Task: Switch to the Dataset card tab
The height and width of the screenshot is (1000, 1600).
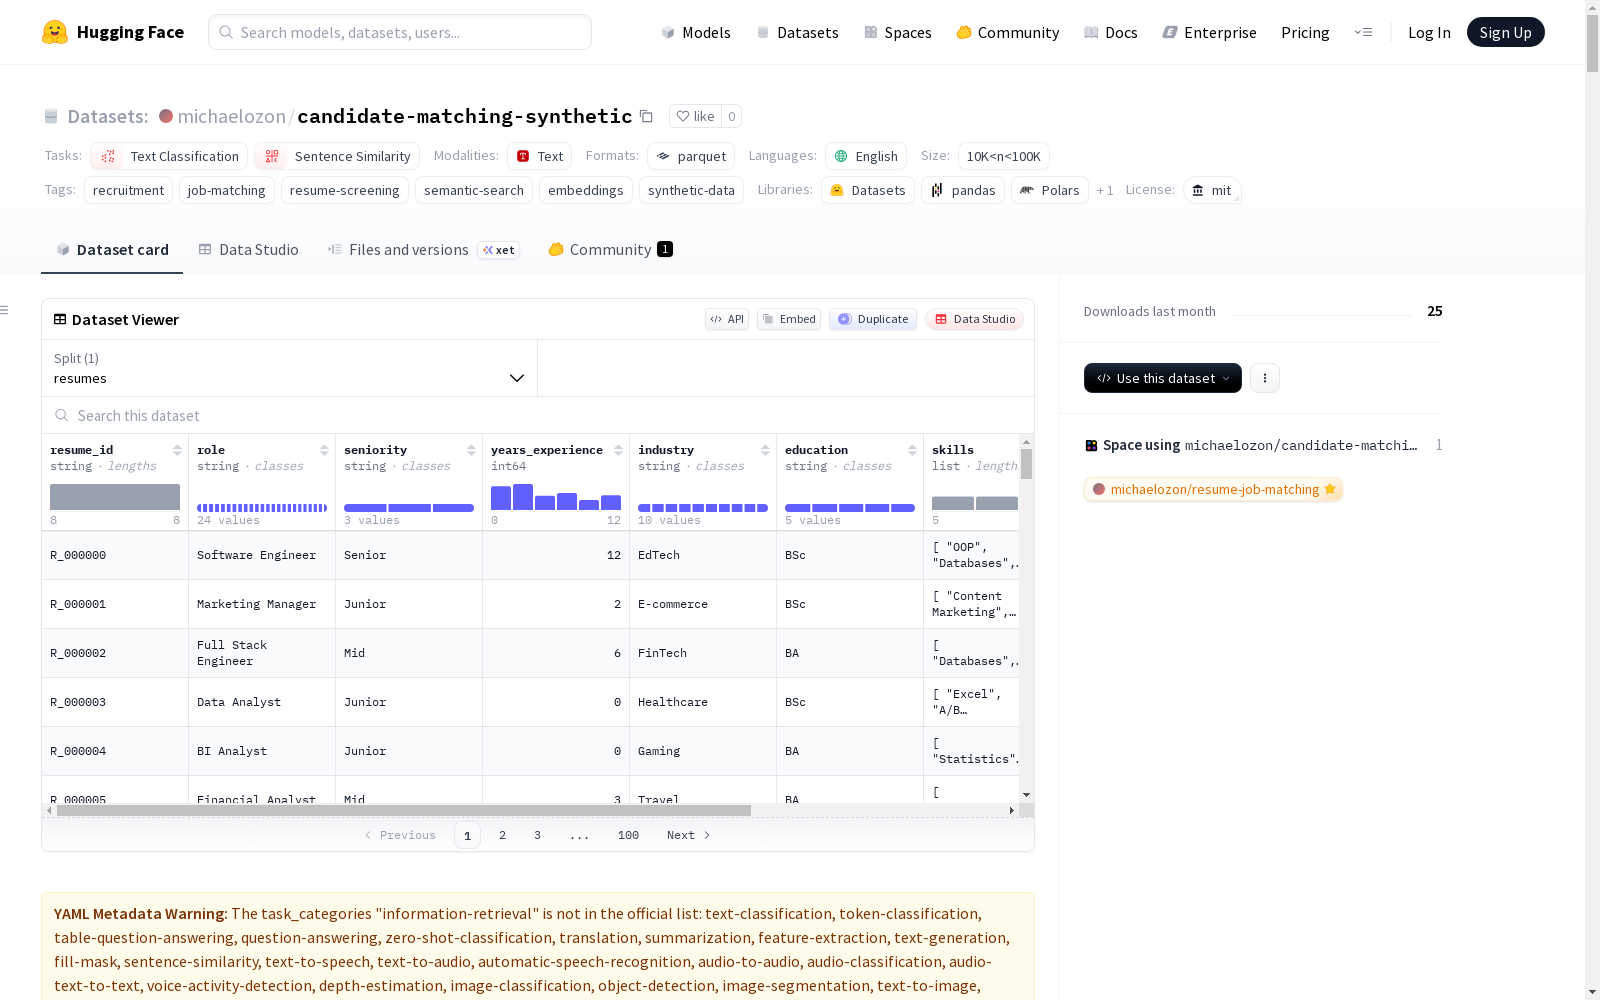Action: 112,250
